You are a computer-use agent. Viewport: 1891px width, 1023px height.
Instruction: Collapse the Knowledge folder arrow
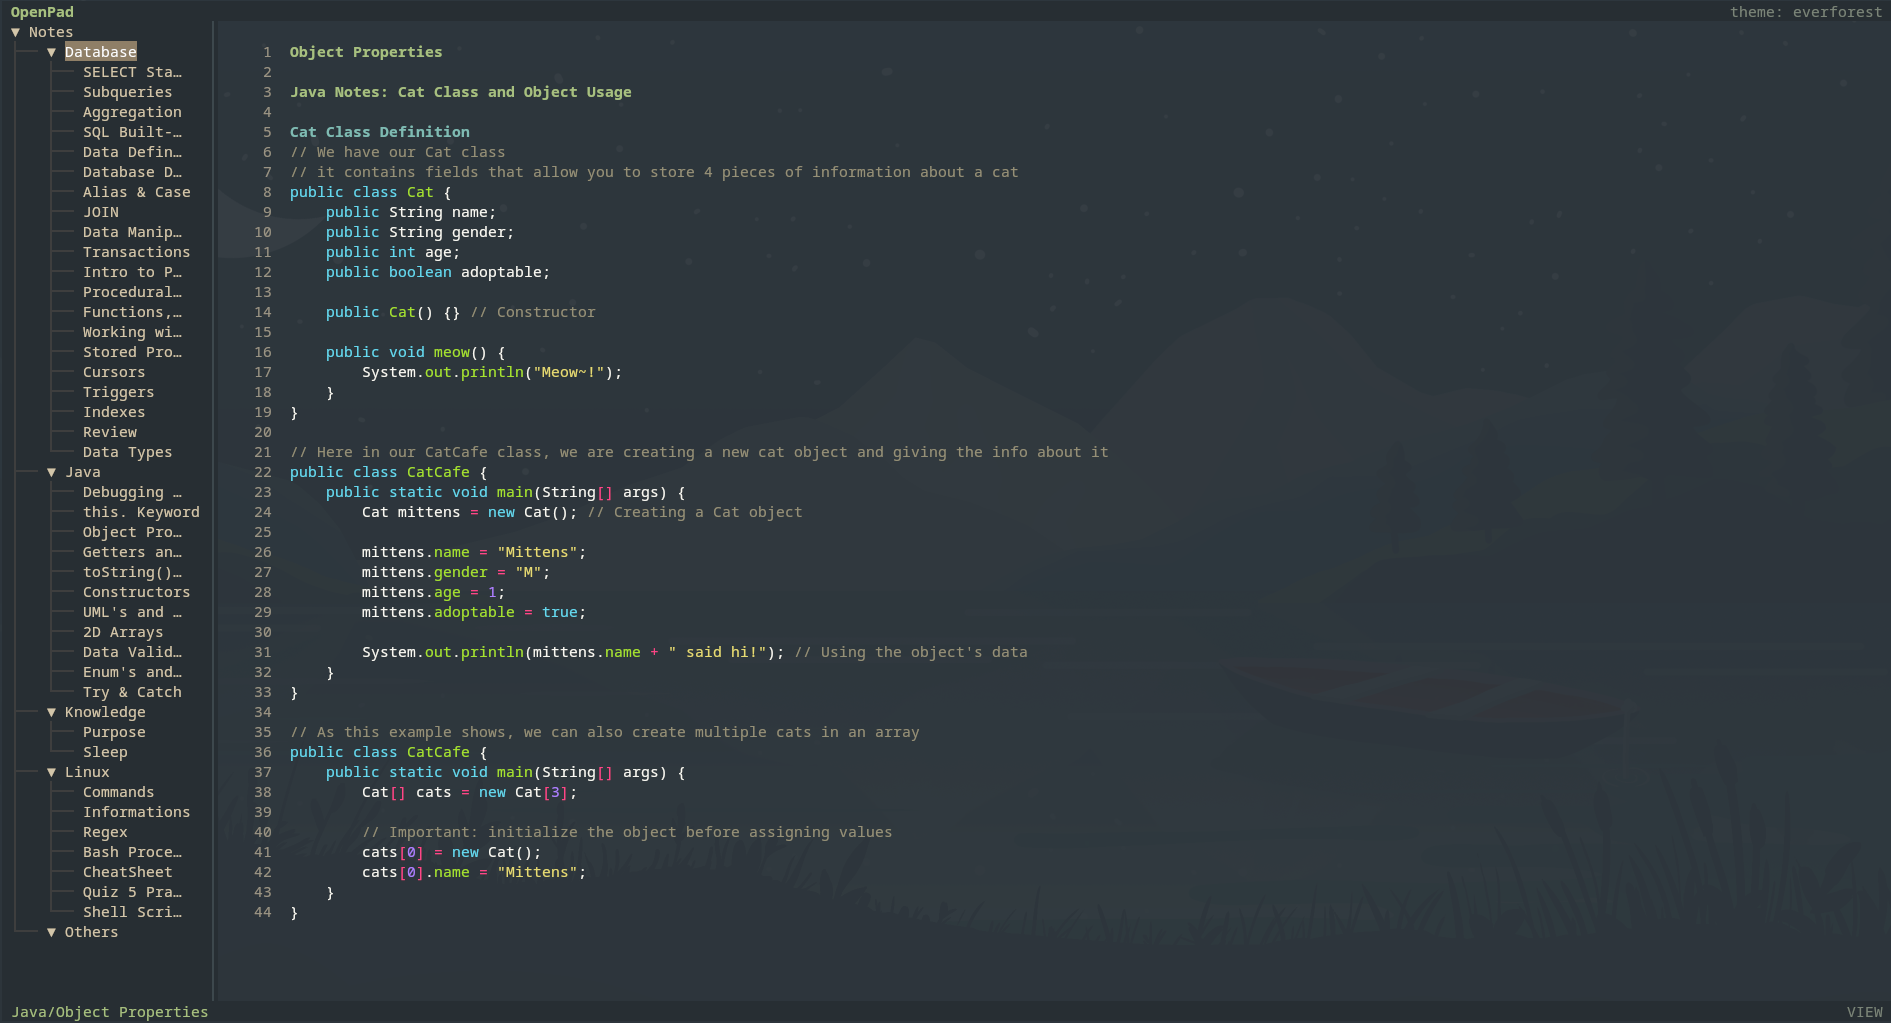pyautogui.click(x=51, y=712)
